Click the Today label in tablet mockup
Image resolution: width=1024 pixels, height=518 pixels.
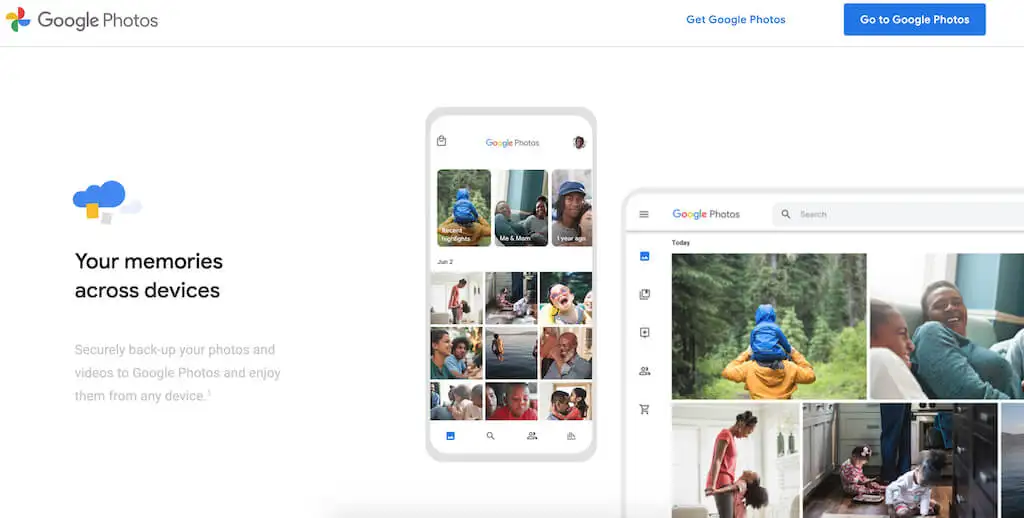click(x=680, y=242)
